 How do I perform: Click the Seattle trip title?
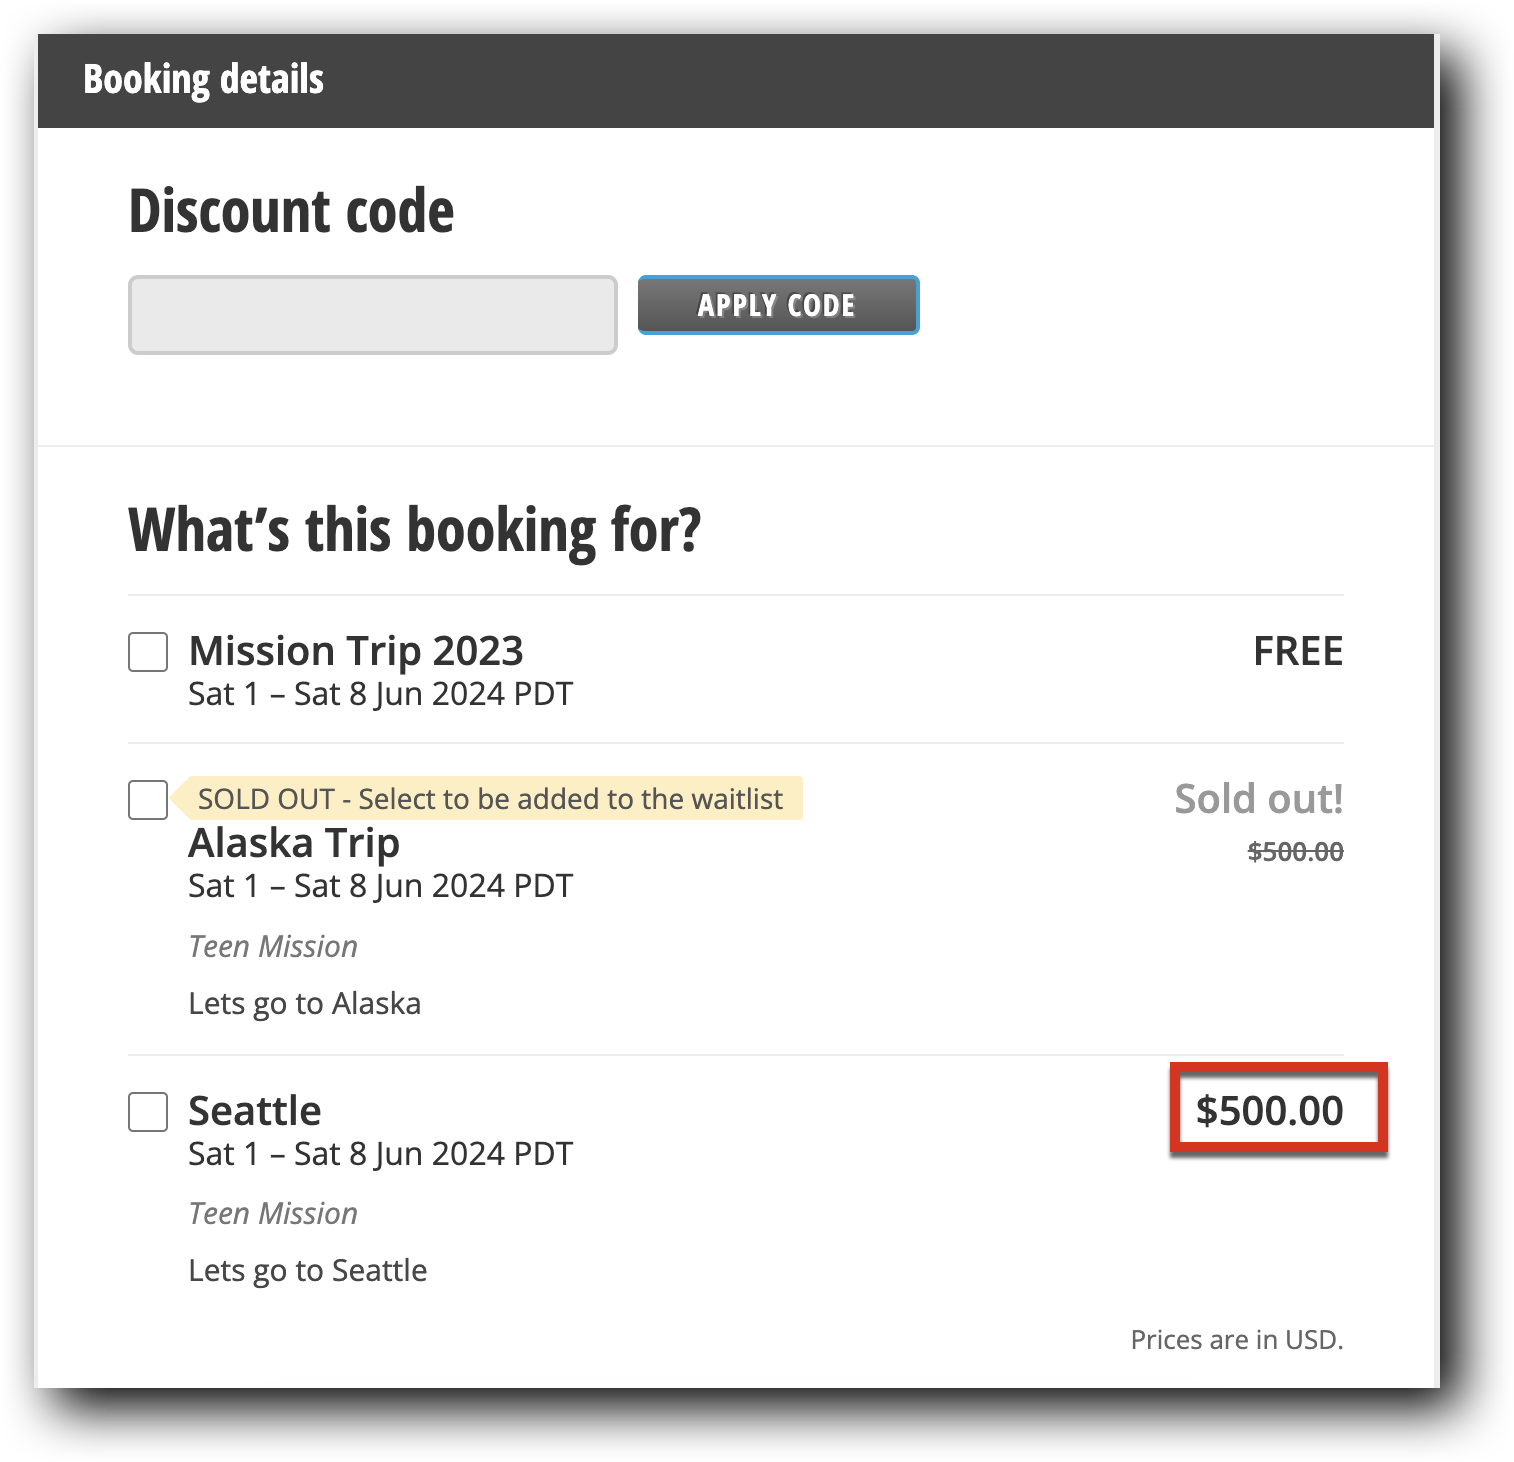(254, 1110)
